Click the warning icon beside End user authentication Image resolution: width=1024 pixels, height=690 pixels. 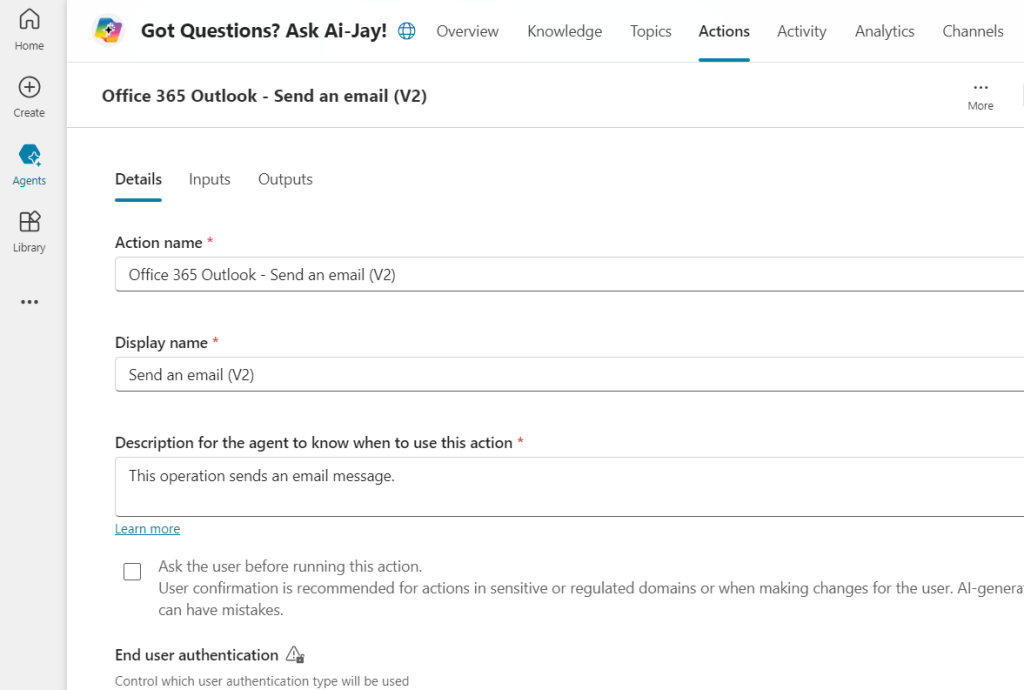295,654
